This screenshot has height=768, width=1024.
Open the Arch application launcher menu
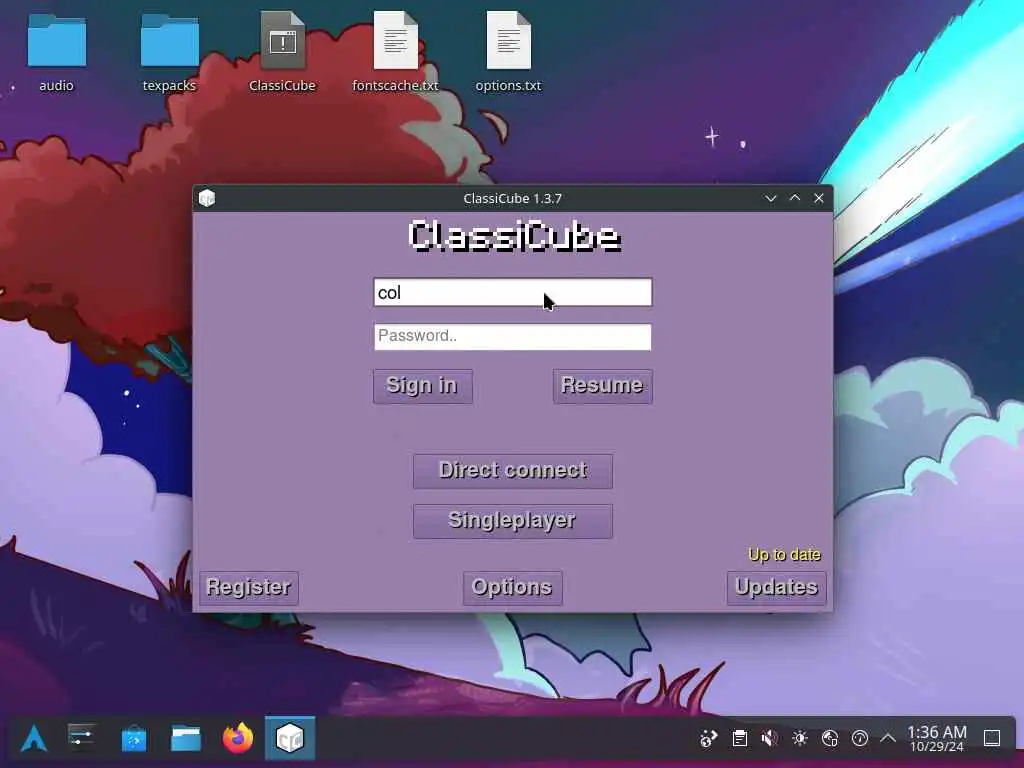[x=34, y=739]
